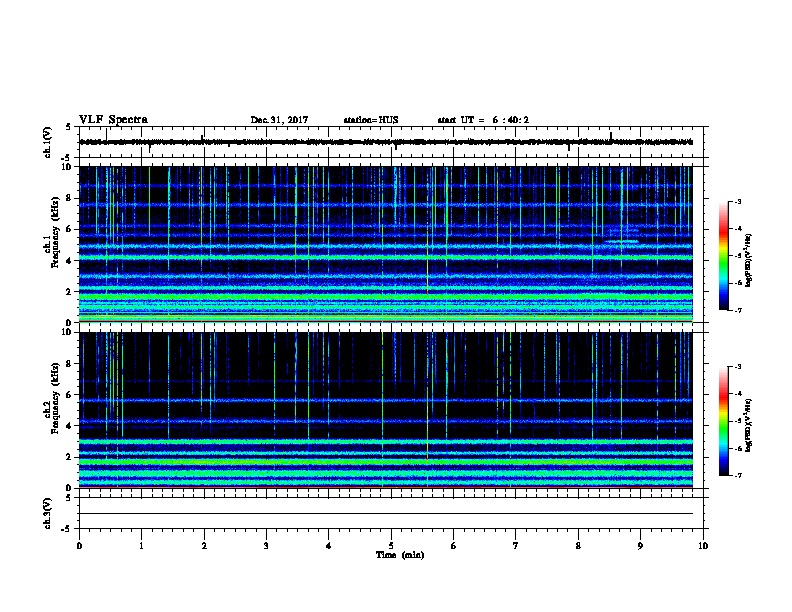Viewport: 792px width, 612px height.
Task: Click time axis tick label "5"
Action: click(391, 545)
